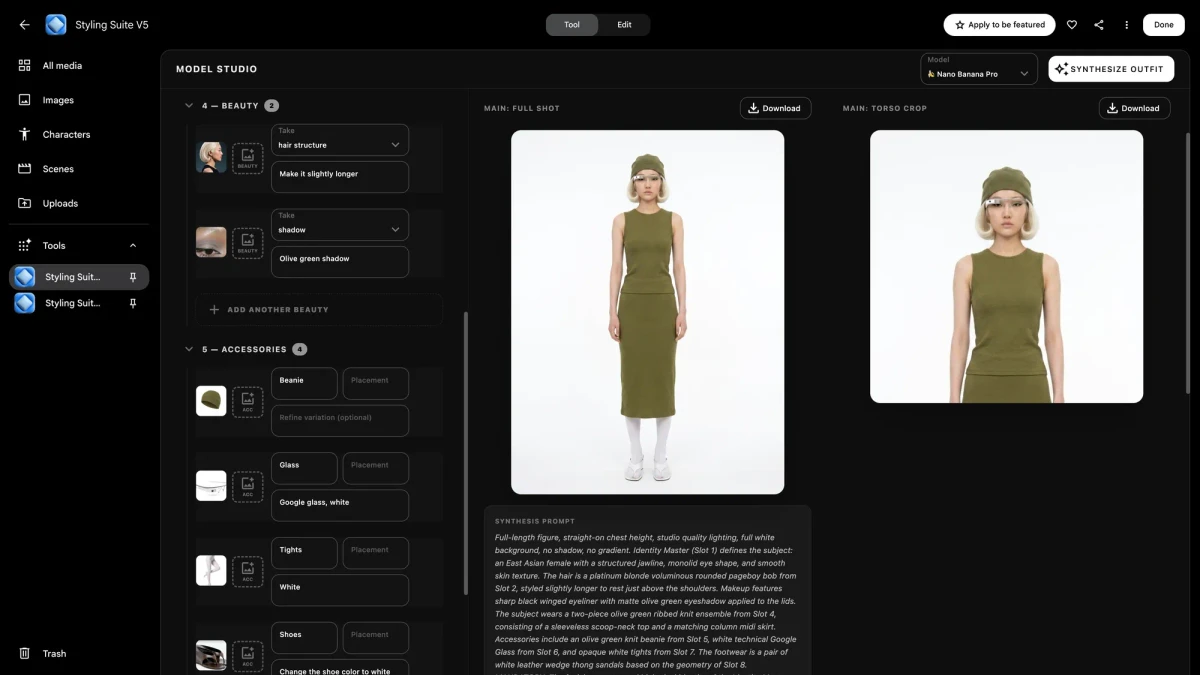Click the Beanie name field
Viewport: 1200px width, 675px height.
click(x=305, y=384)
